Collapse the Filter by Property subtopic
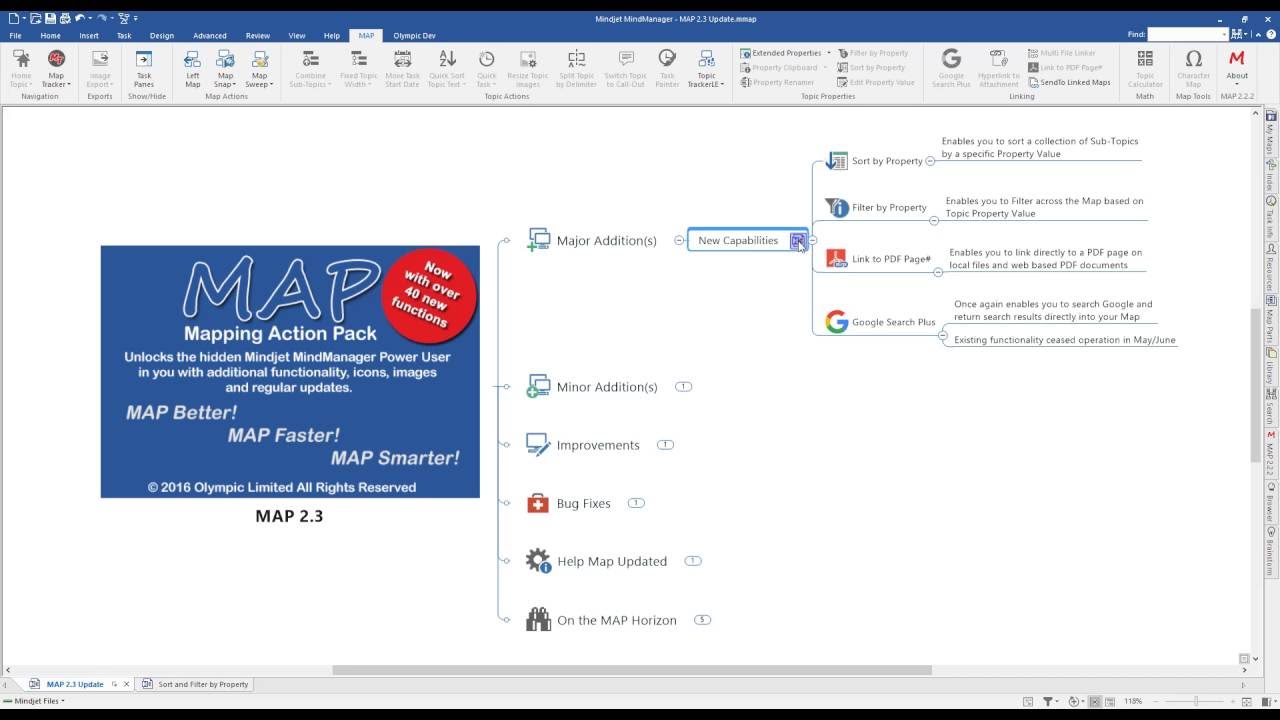Screen dimensions: 1280x720 (x=934, y=220)
